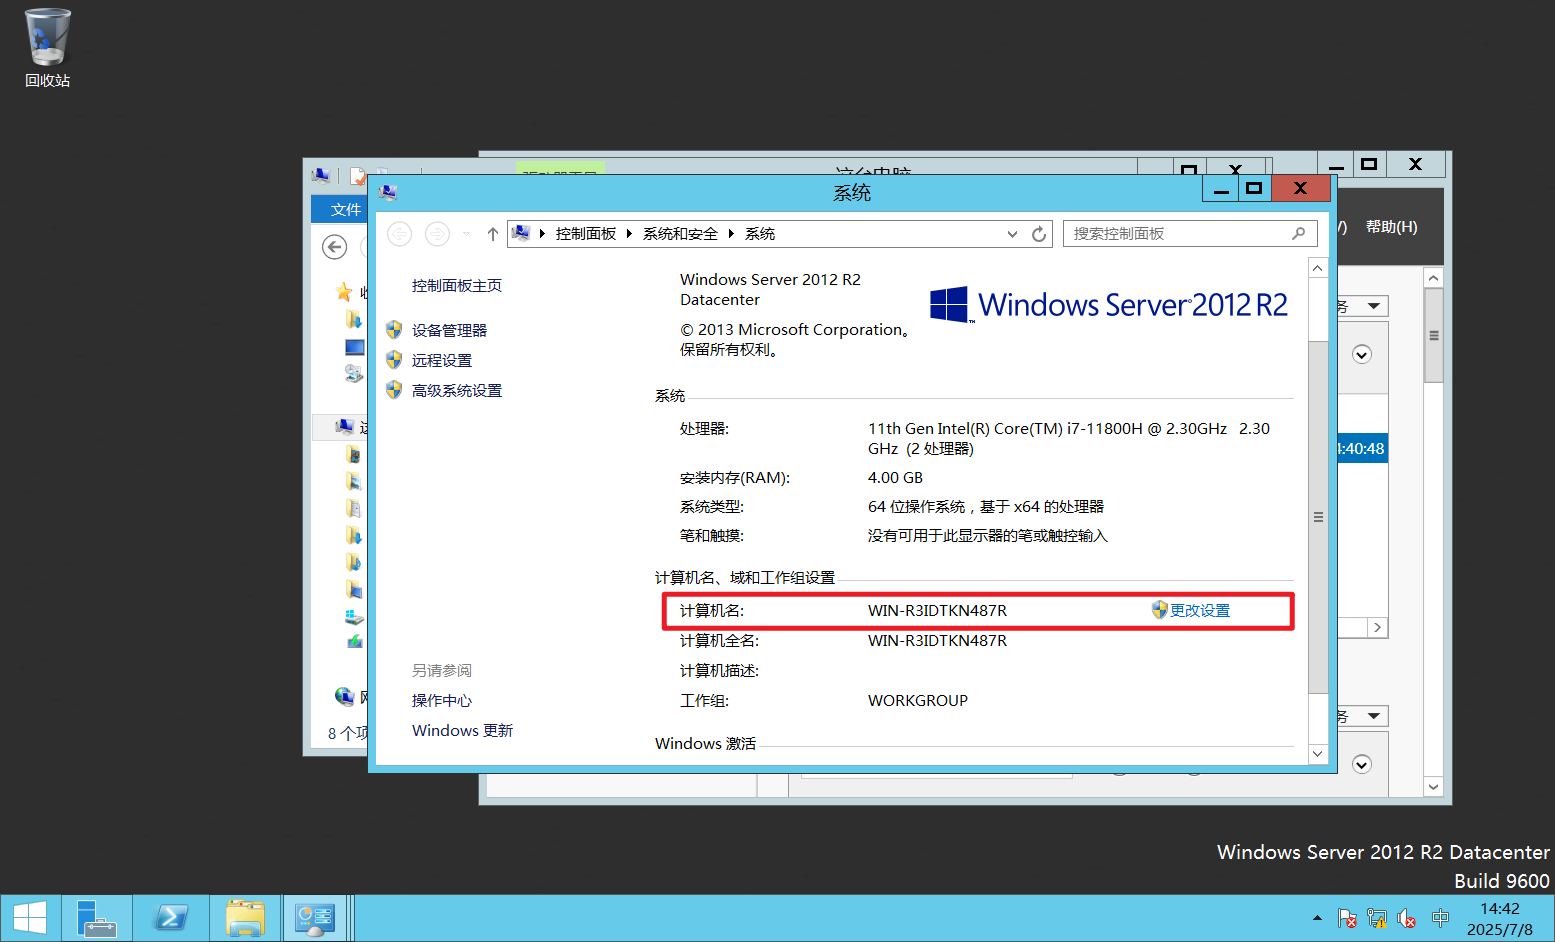The height and width of the screenshot is (942, 1555).
Task: Open File Explorer from taskbar
Action: tap(245, 918)
